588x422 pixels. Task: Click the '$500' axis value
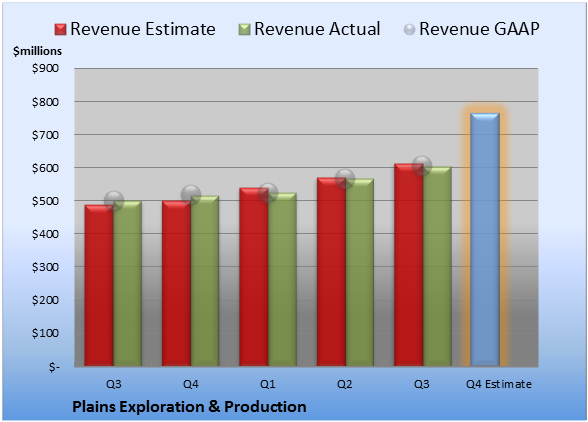coord(45,201)
